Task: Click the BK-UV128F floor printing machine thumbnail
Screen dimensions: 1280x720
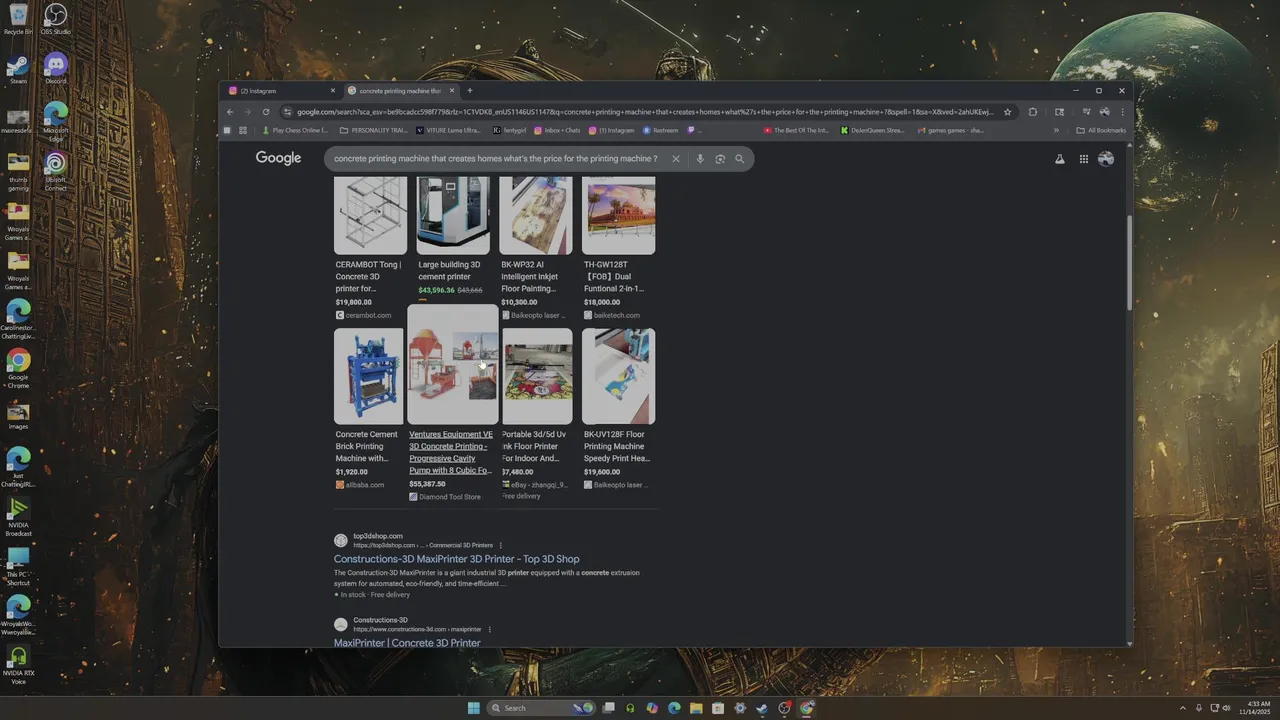Action: pos(619,376)
